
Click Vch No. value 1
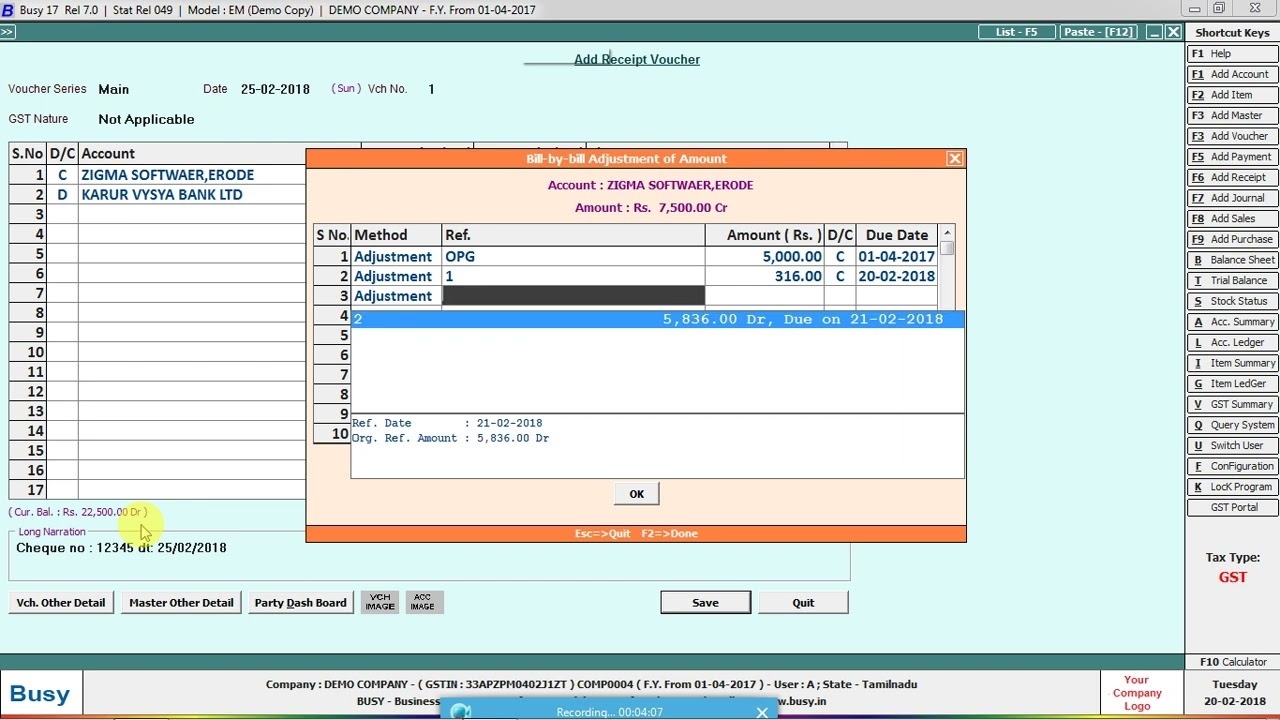(431, 89)
